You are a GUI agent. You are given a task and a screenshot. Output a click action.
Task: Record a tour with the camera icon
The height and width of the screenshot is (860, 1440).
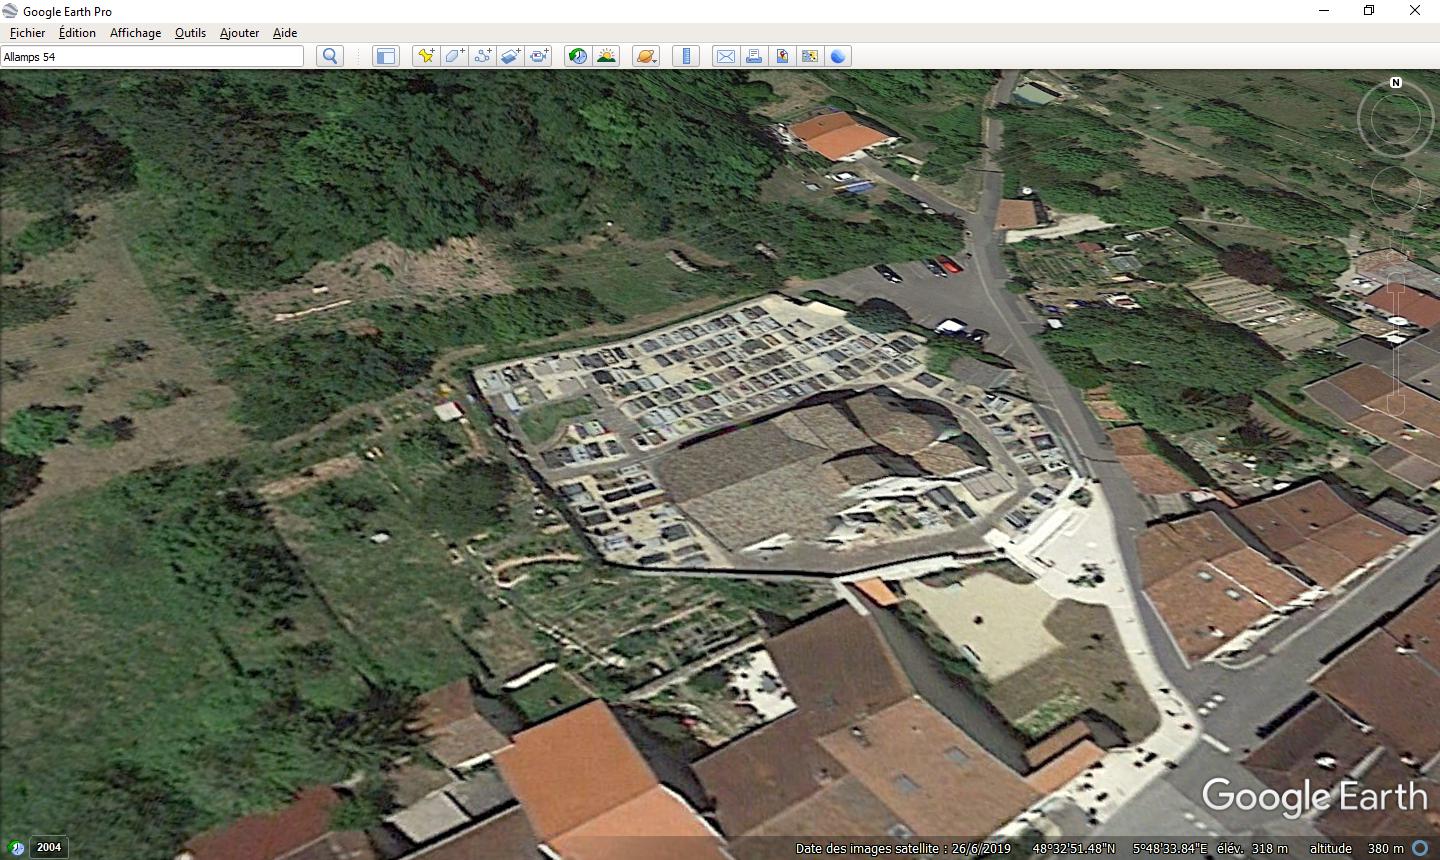(539, 56)
